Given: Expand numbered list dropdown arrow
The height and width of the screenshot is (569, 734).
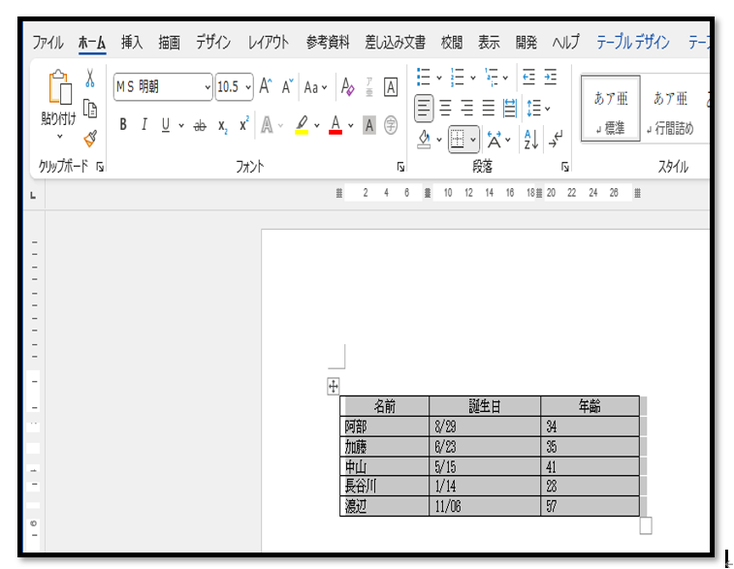Looking at the screenshot, I should click(x=473, y=78).
